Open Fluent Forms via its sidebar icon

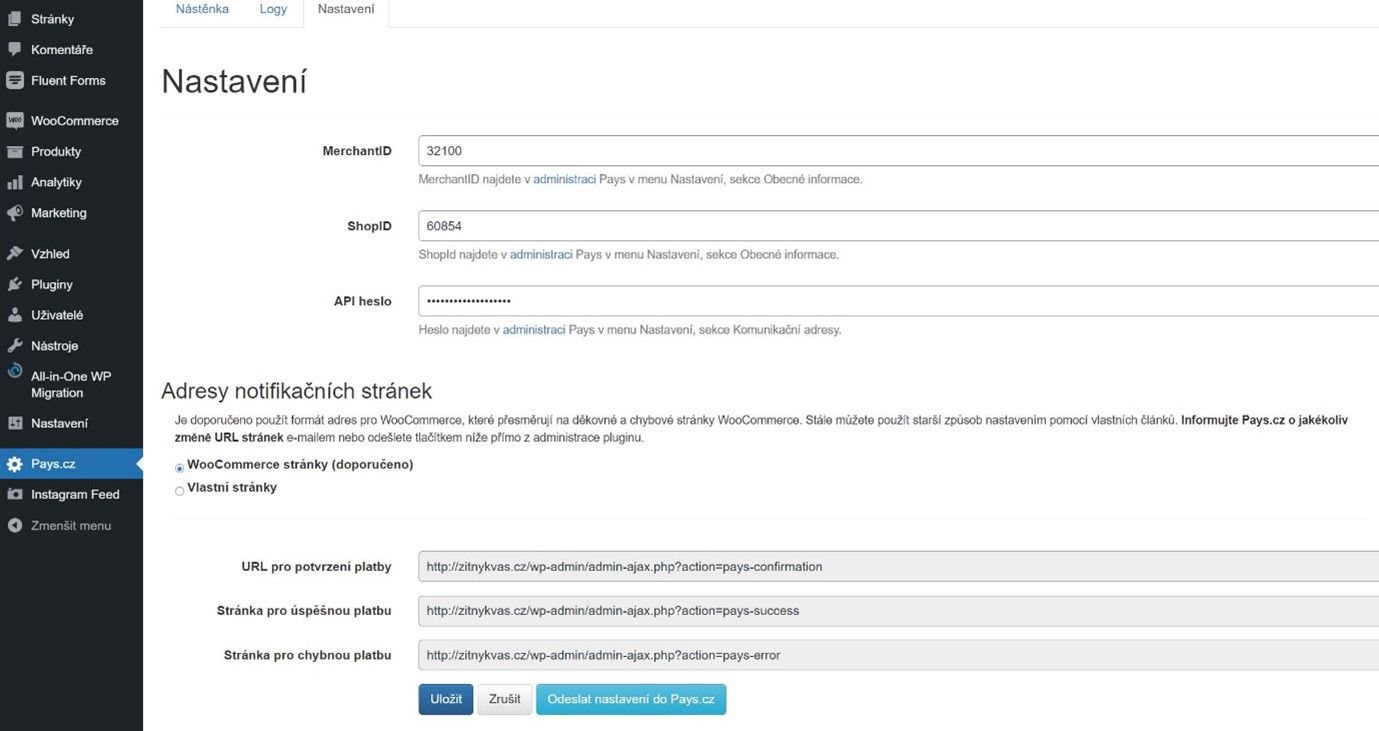coord(15,81)
